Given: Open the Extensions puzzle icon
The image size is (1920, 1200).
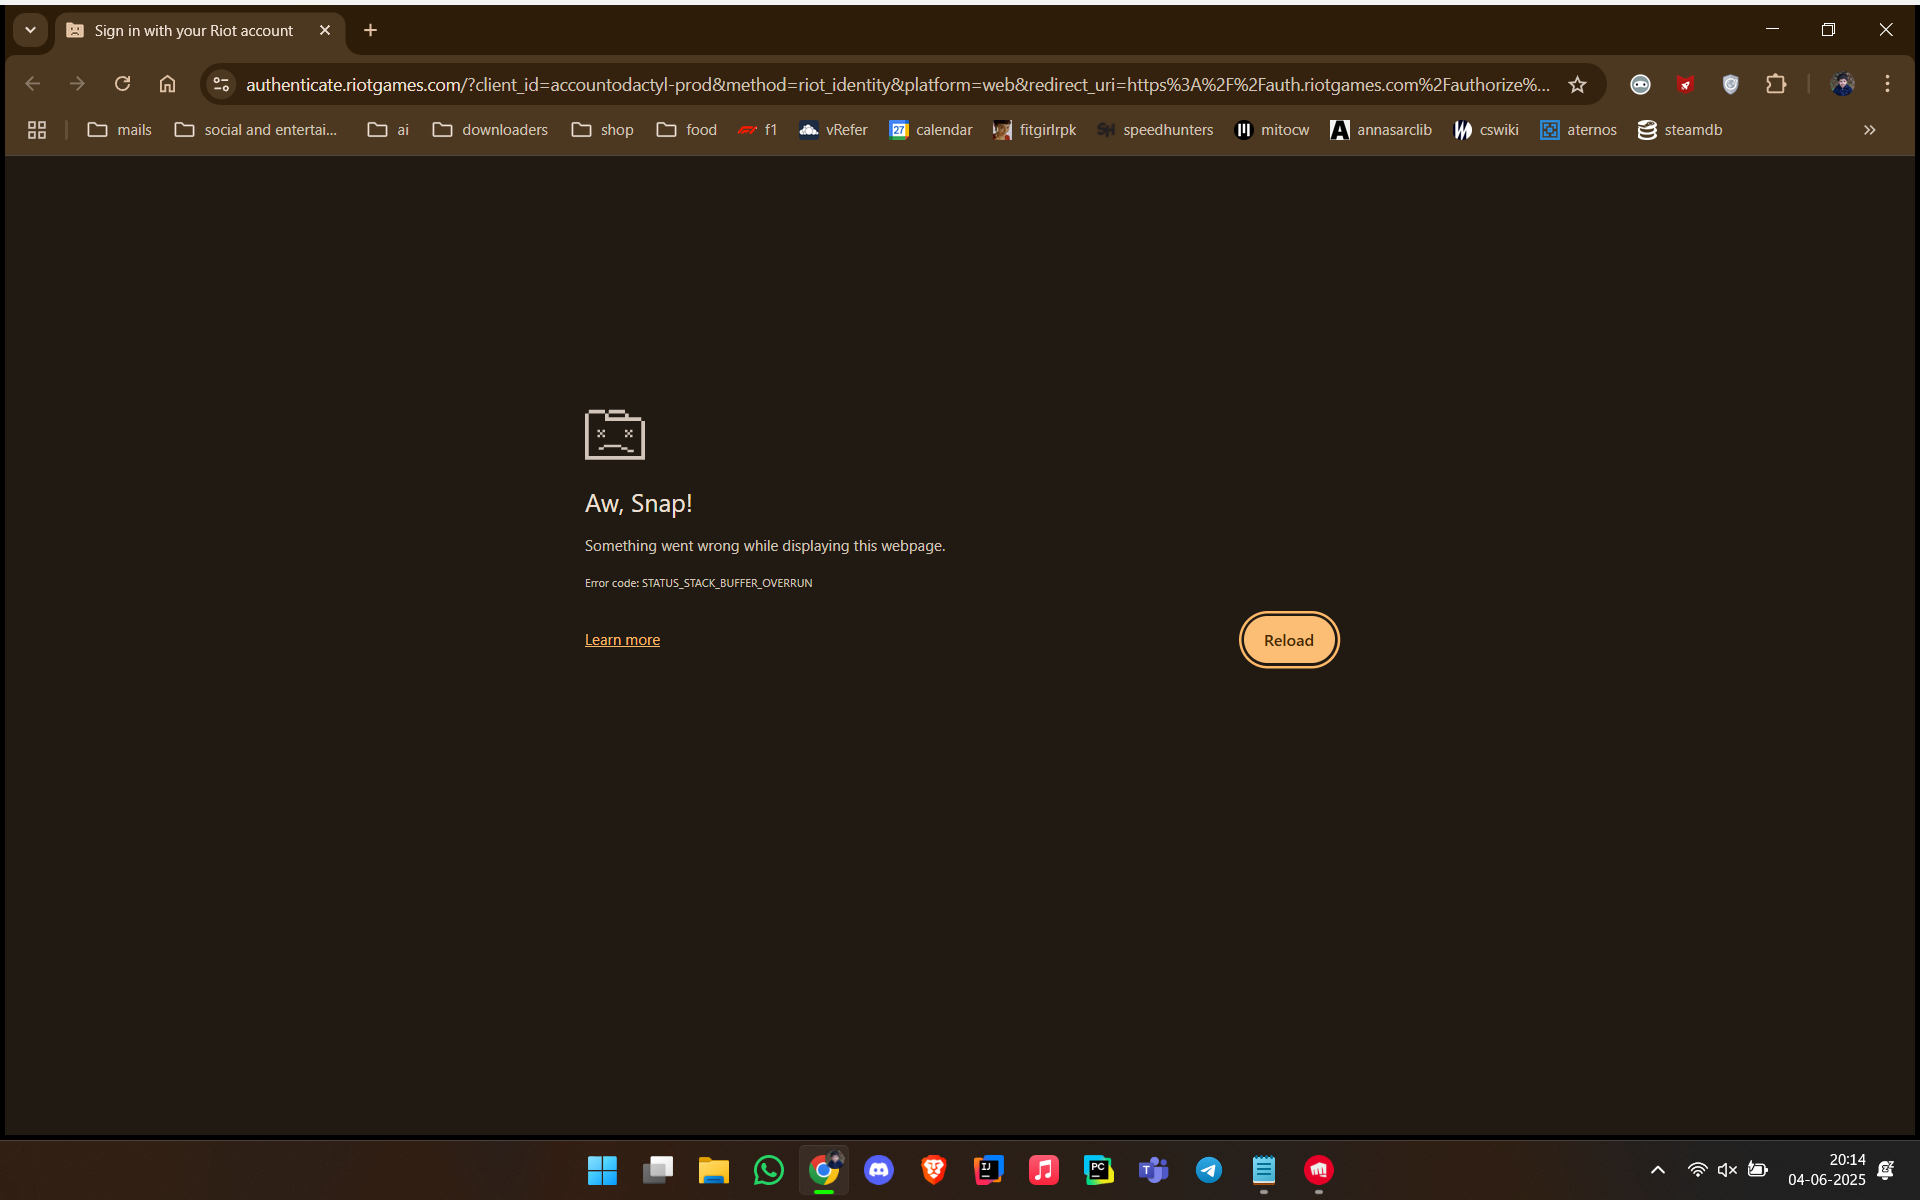Looking at the screenshot, I should (x=1775, y=85).
